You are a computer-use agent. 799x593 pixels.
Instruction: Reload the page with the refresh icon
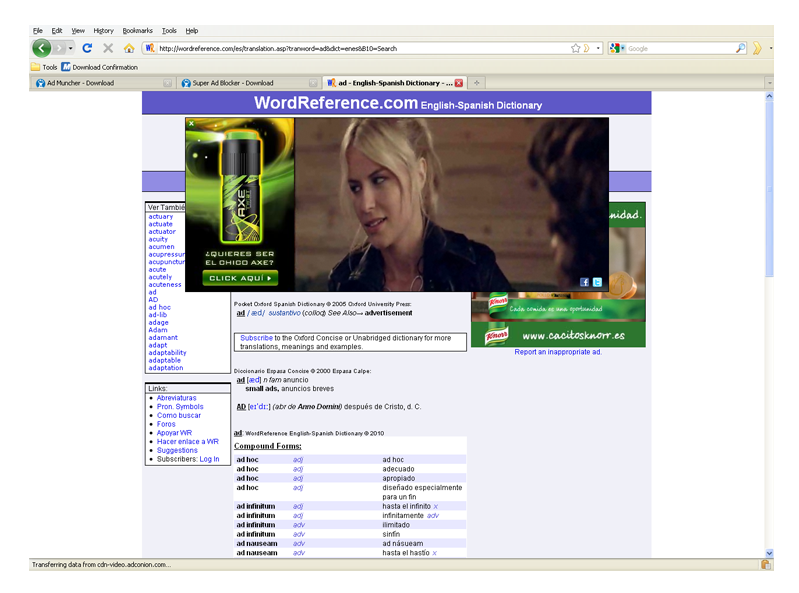coord(87,48)
